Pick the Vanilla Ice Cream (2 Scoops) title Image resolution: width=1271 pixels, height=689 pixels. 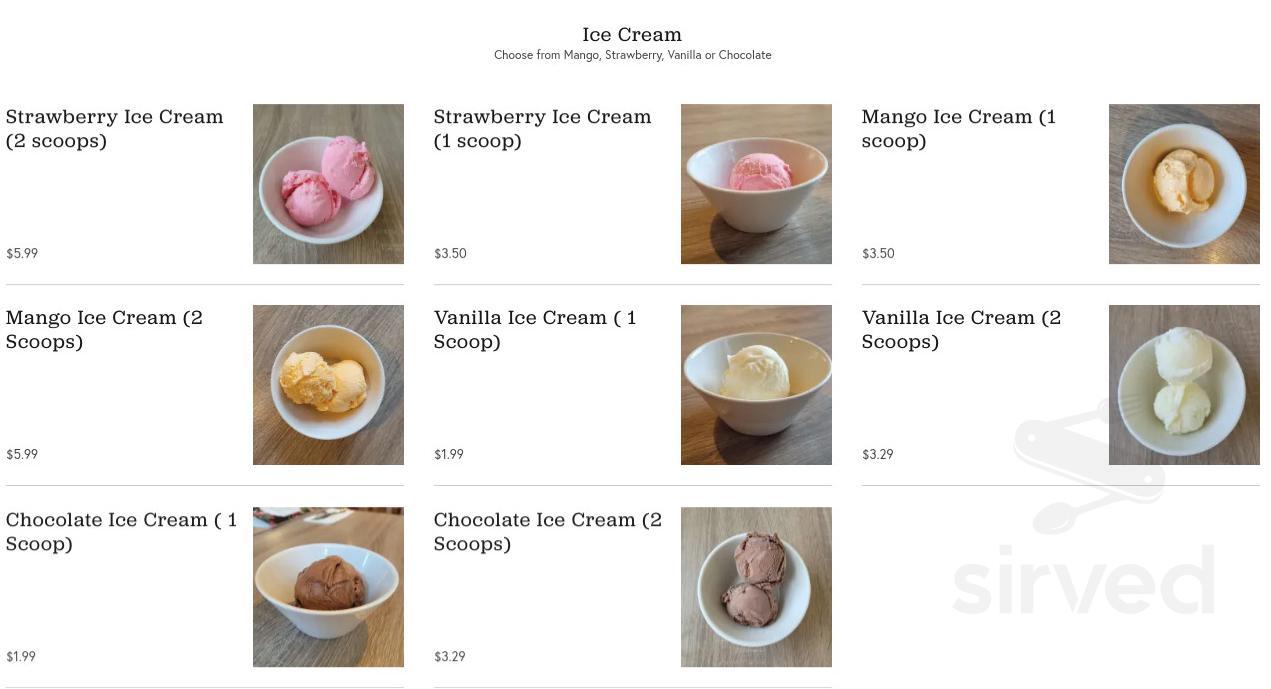(961, 330)
